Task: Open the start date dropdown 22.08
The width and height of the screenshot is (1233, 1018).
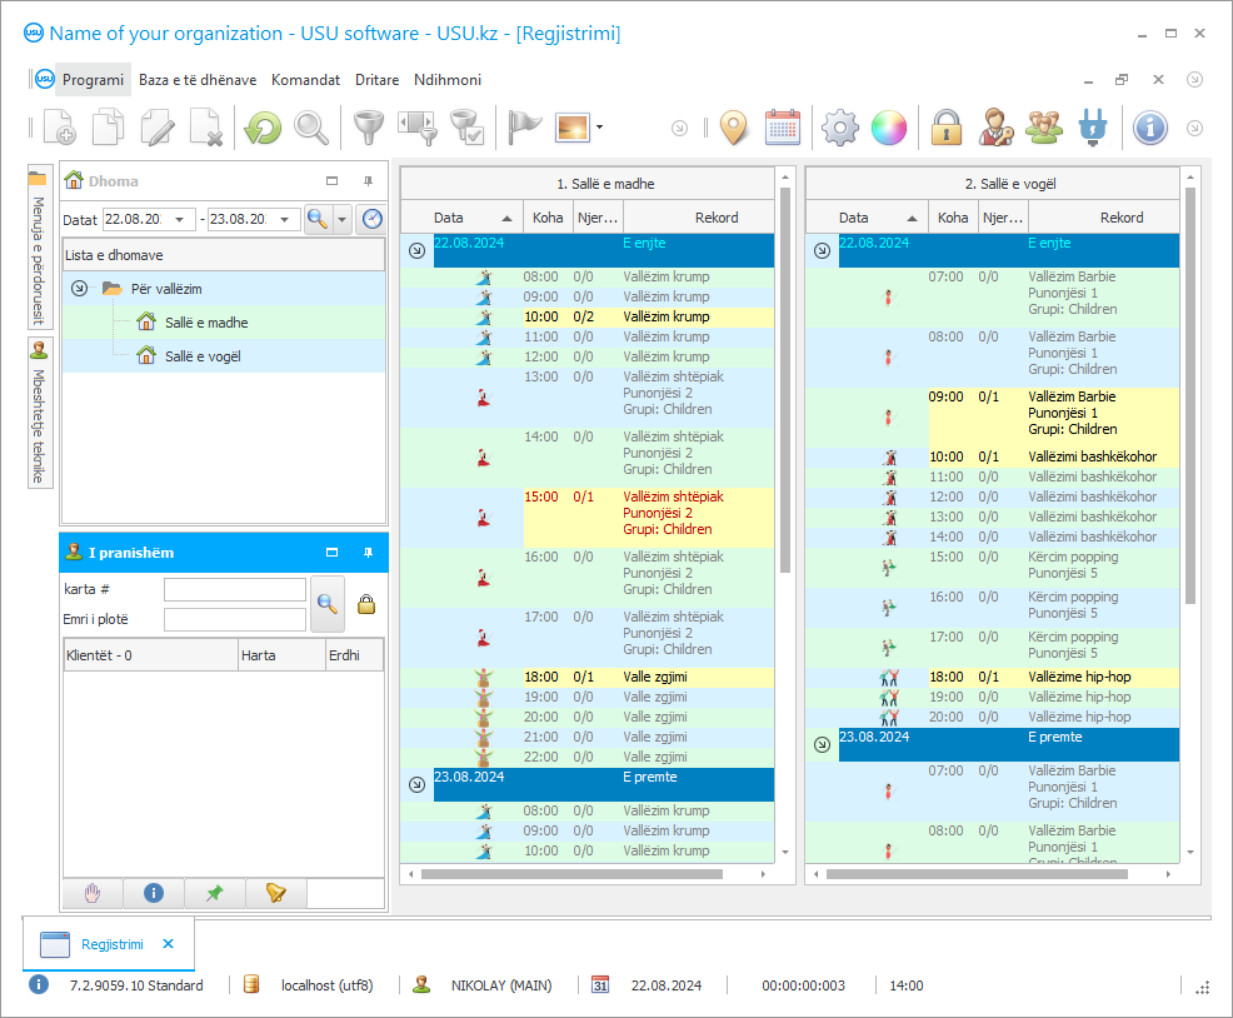Action: 180,219
